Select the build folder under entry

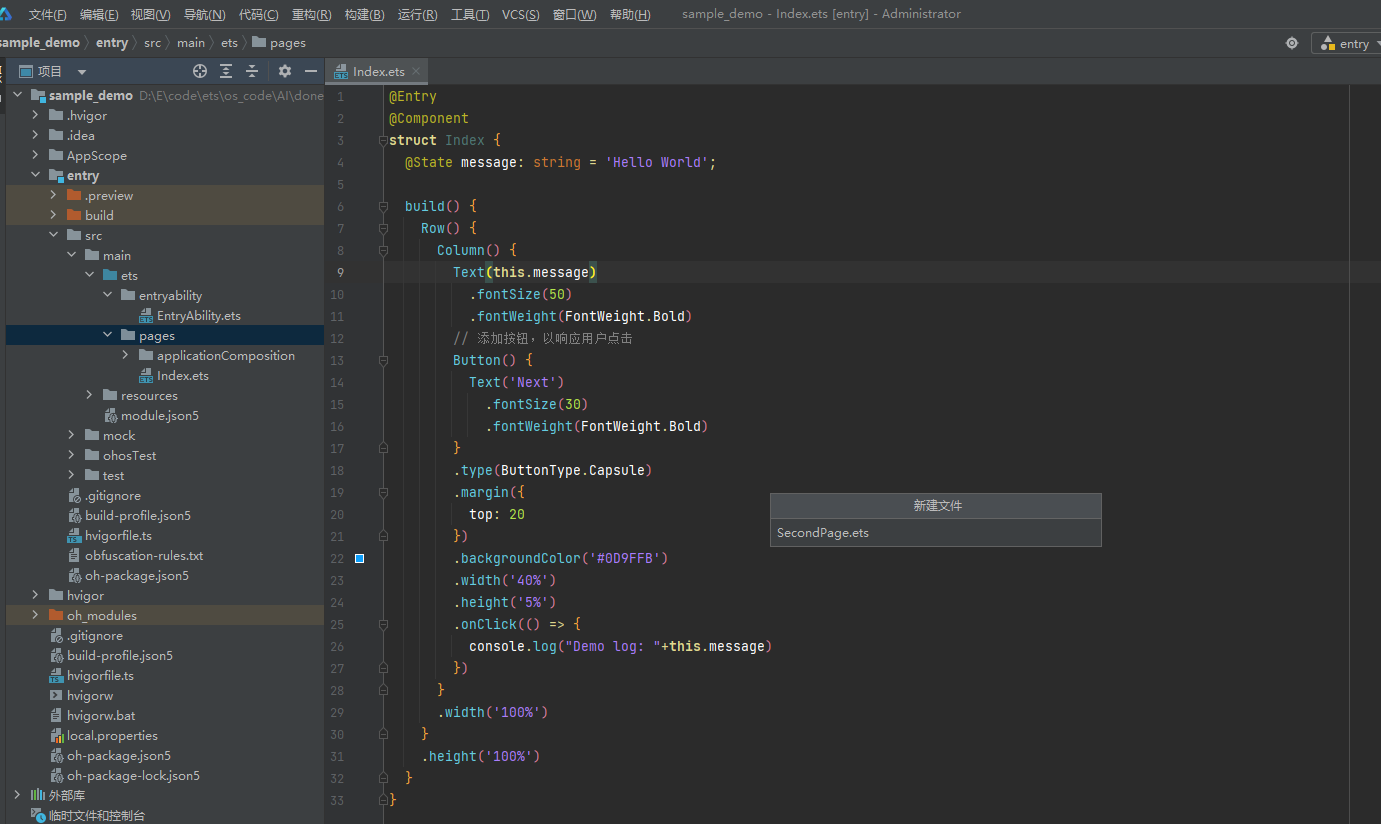[99, 216]
